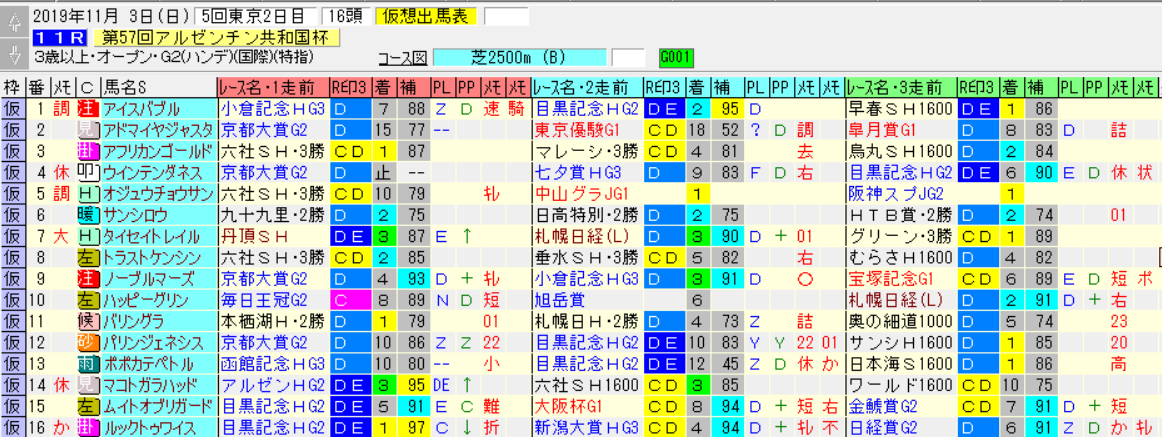Open 小倉記念HG3 last race of アイスバブル
This screenshot has height=437, width=1162.
coord(272,110)
